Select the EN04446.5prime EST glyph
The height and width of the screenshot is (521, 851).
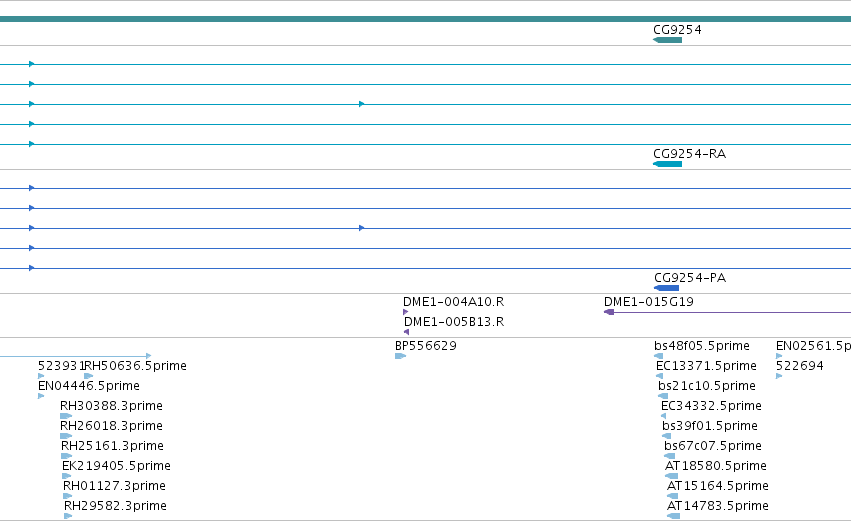click(x=41, y=396)
